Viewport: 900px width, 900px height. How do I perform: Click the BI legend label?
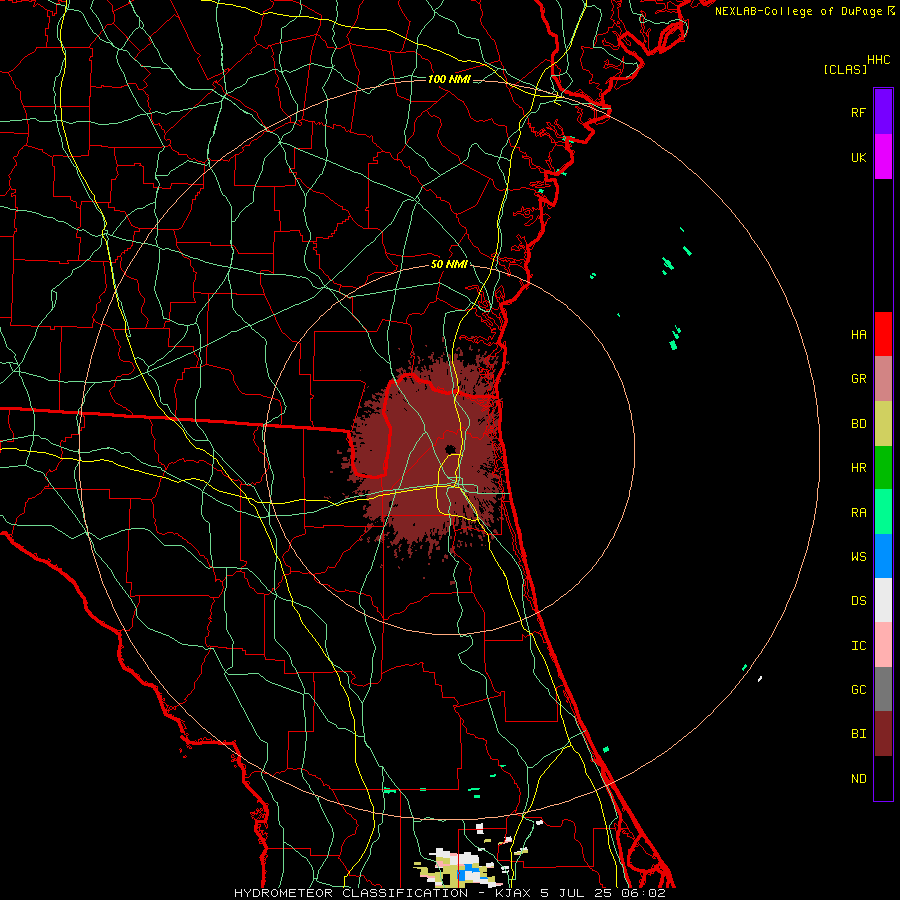[x=858, y=734]
